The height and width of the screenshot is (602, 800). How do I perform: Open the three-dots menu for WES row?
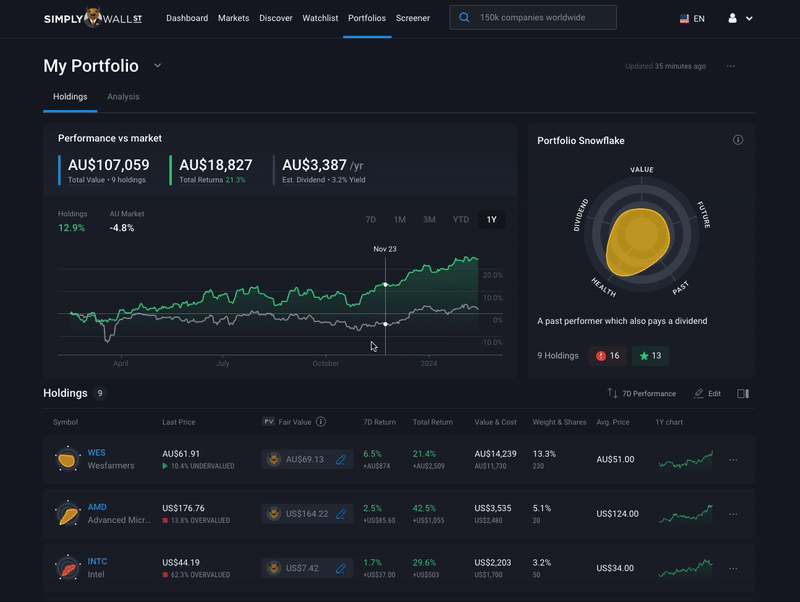[x=733, y=460]
